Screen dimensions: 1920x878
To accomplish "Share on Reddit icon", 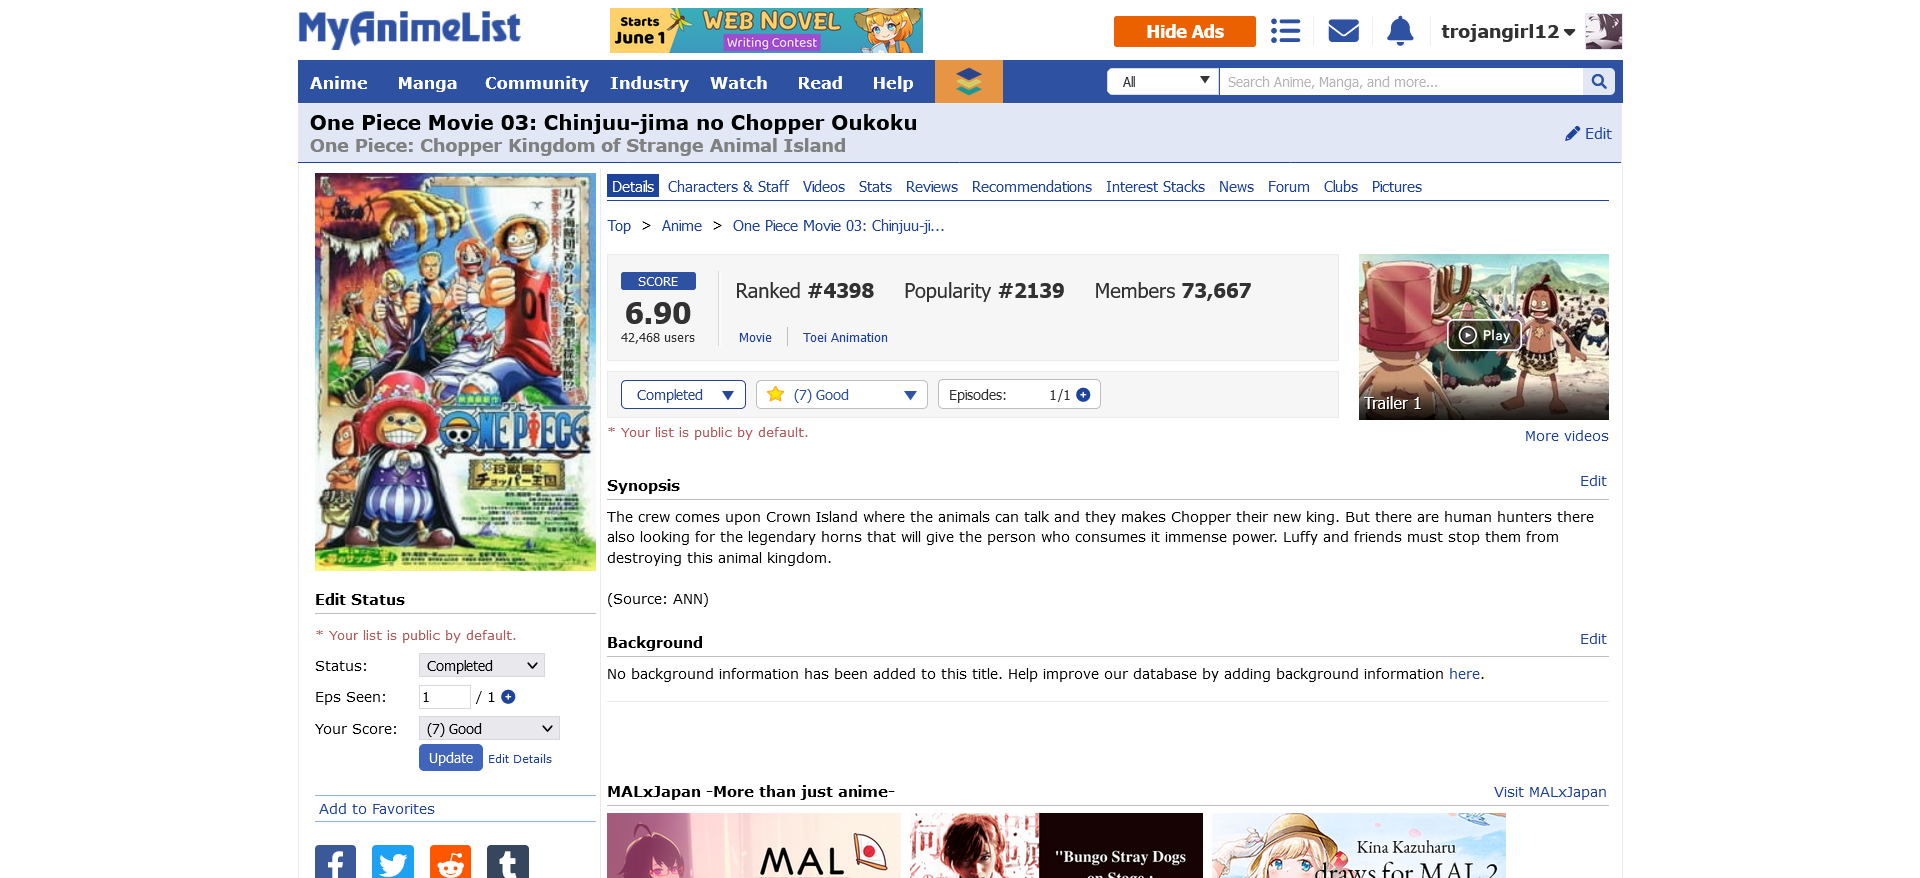I will click(450, 862).
